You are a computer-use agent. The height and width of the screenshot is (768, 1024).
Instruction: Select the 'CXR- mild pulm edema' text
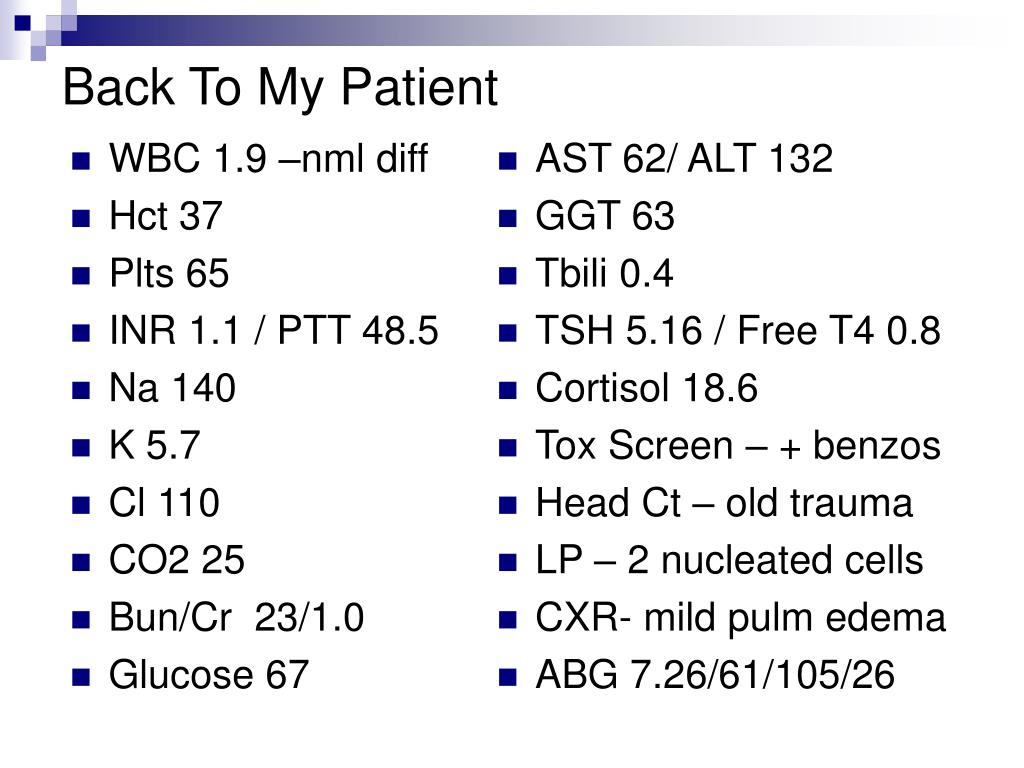(x=741, y=618)
